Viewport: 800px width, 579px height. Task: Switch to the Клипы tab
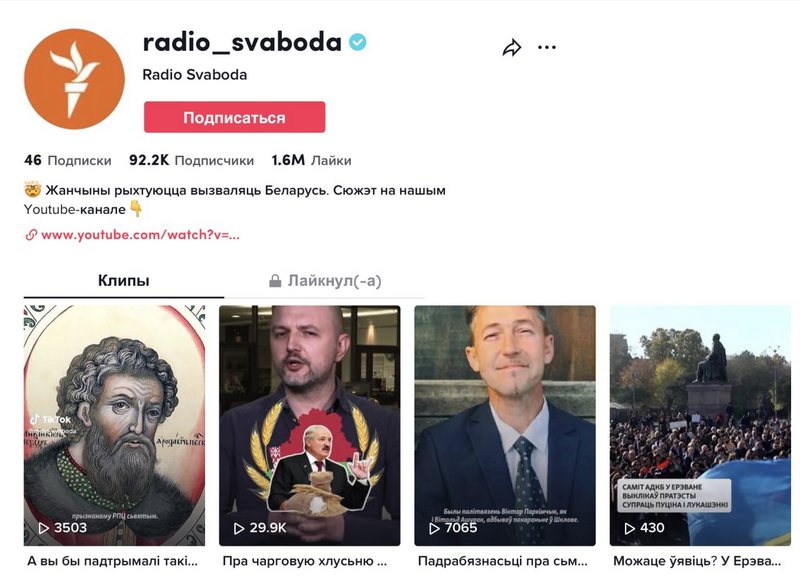123,281
